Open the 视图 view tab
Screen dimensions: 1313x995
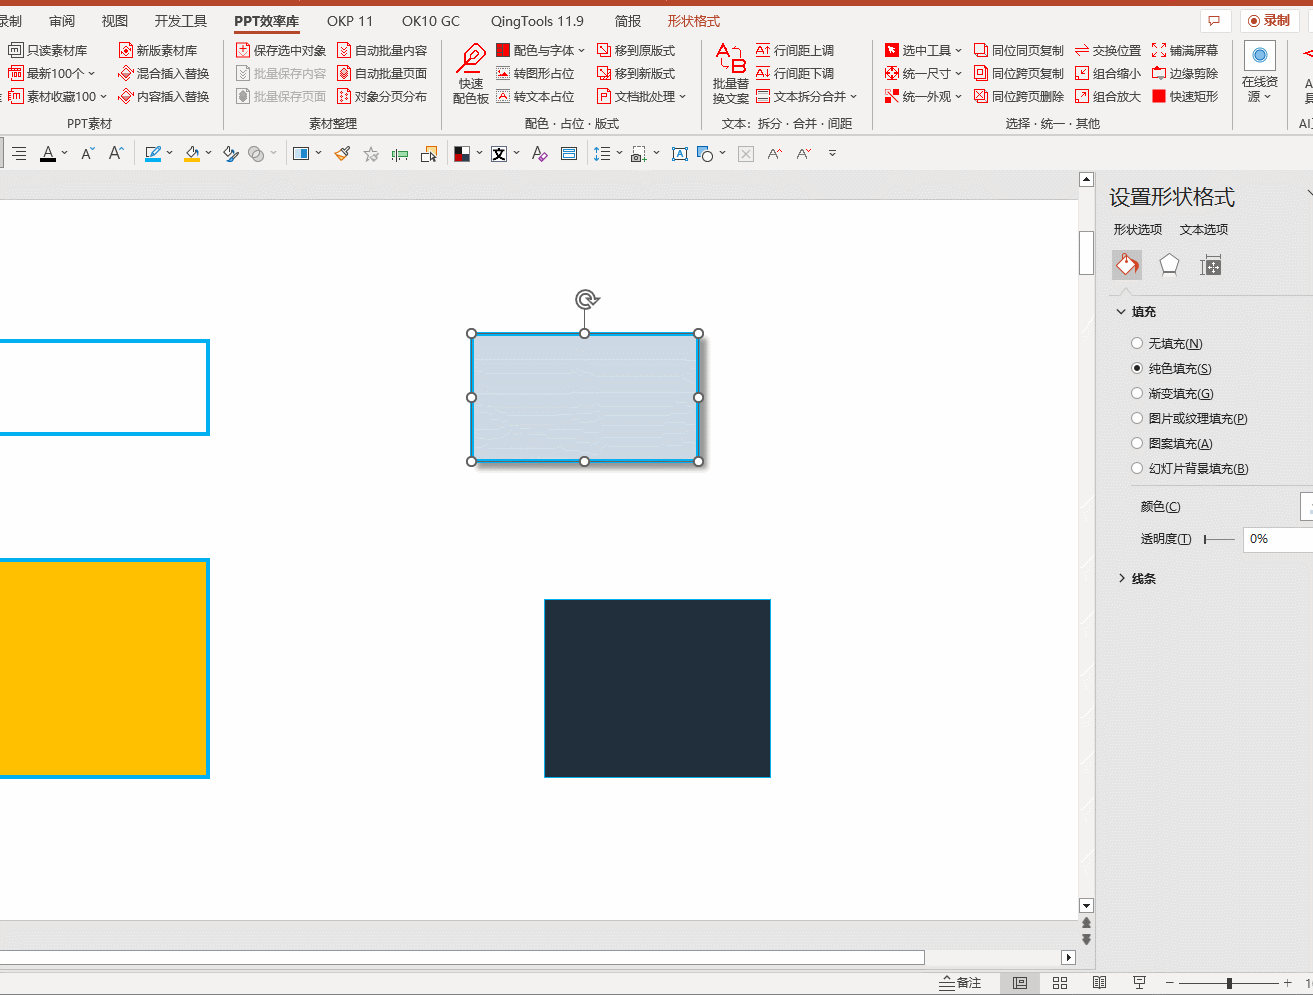click(115, 21)
